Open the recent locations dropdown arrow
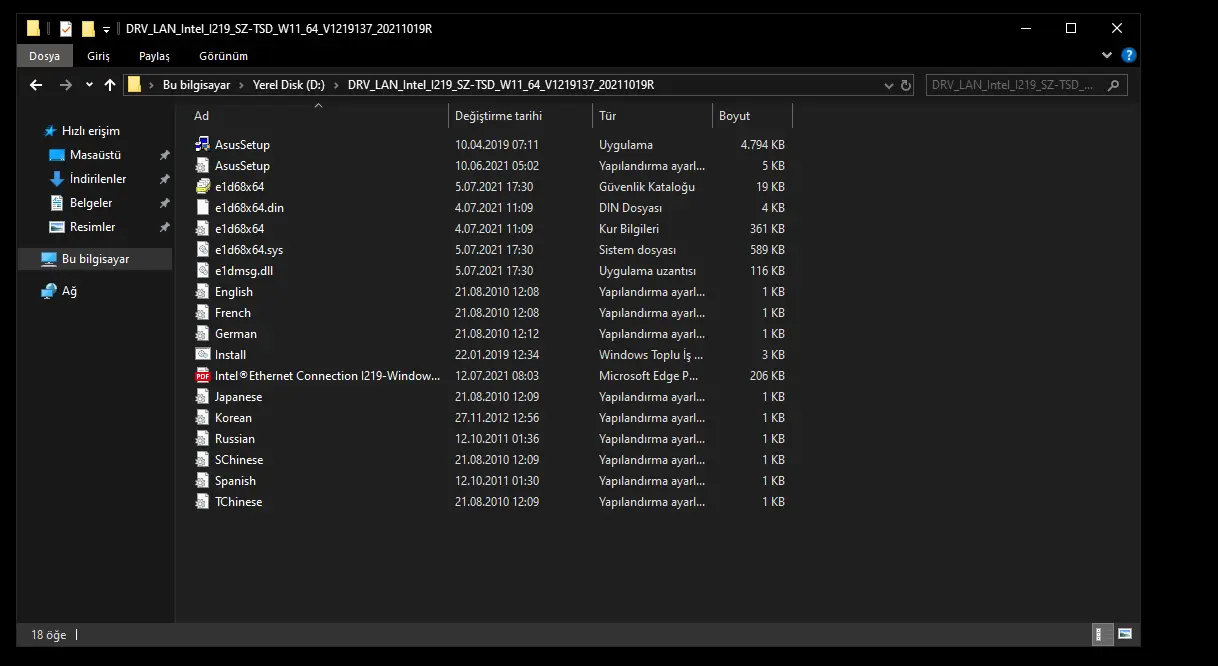Screen dimensions: 1218x666 pos(89,85)
